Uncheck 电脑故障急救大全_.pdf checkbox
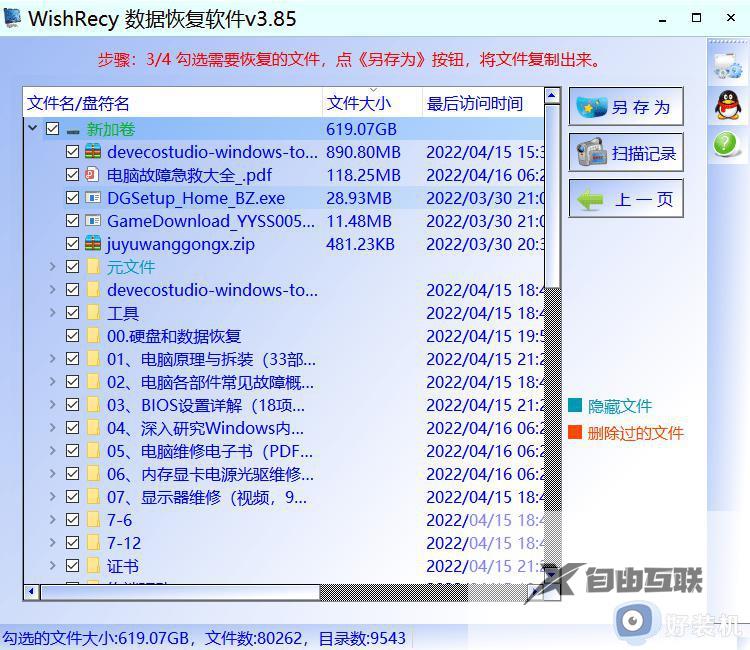 click(x=72, y=175)
